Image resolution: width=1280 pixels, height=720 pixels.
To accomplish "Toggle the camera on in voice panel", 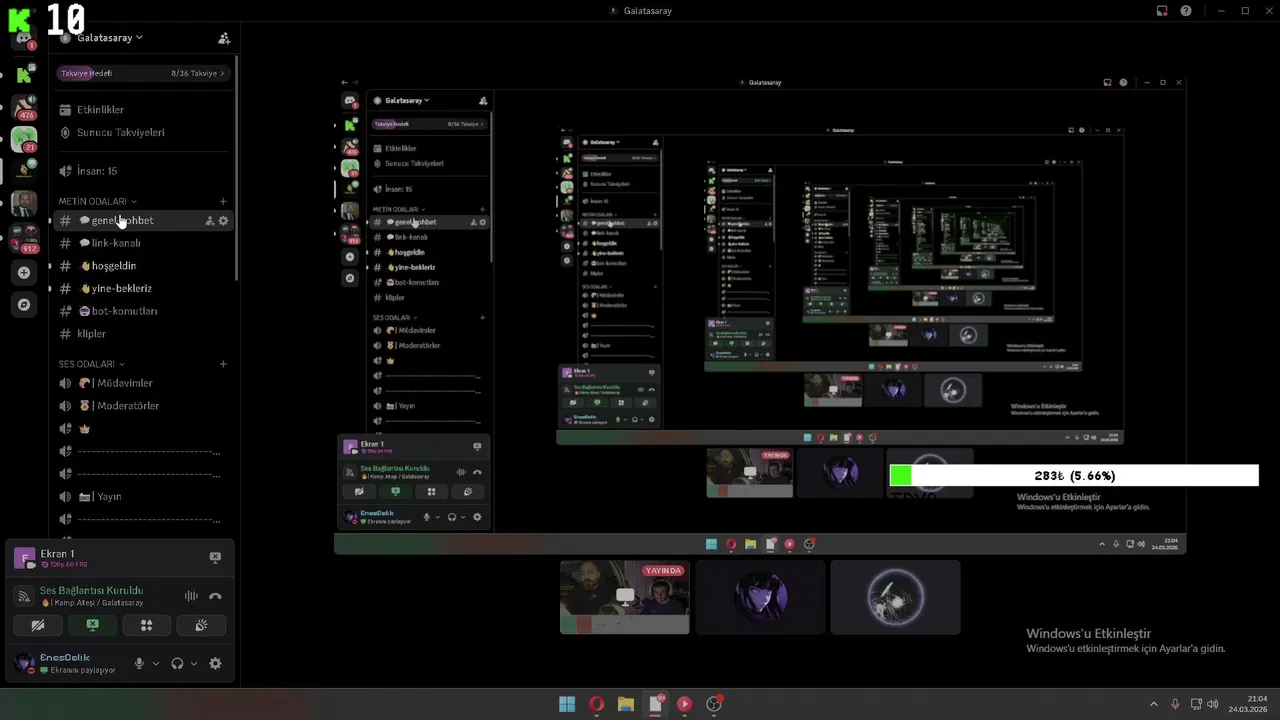I will pyautogui.click(x=38, y=625).
